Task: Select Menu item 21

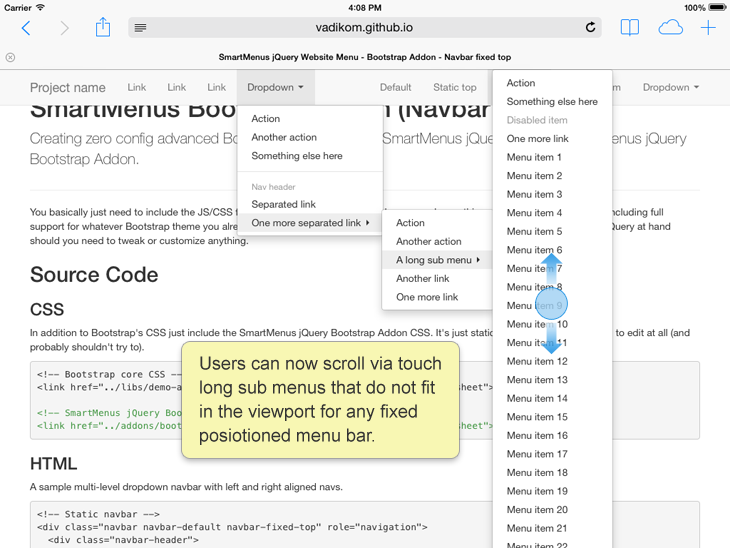Action: (x=552, y=528)
